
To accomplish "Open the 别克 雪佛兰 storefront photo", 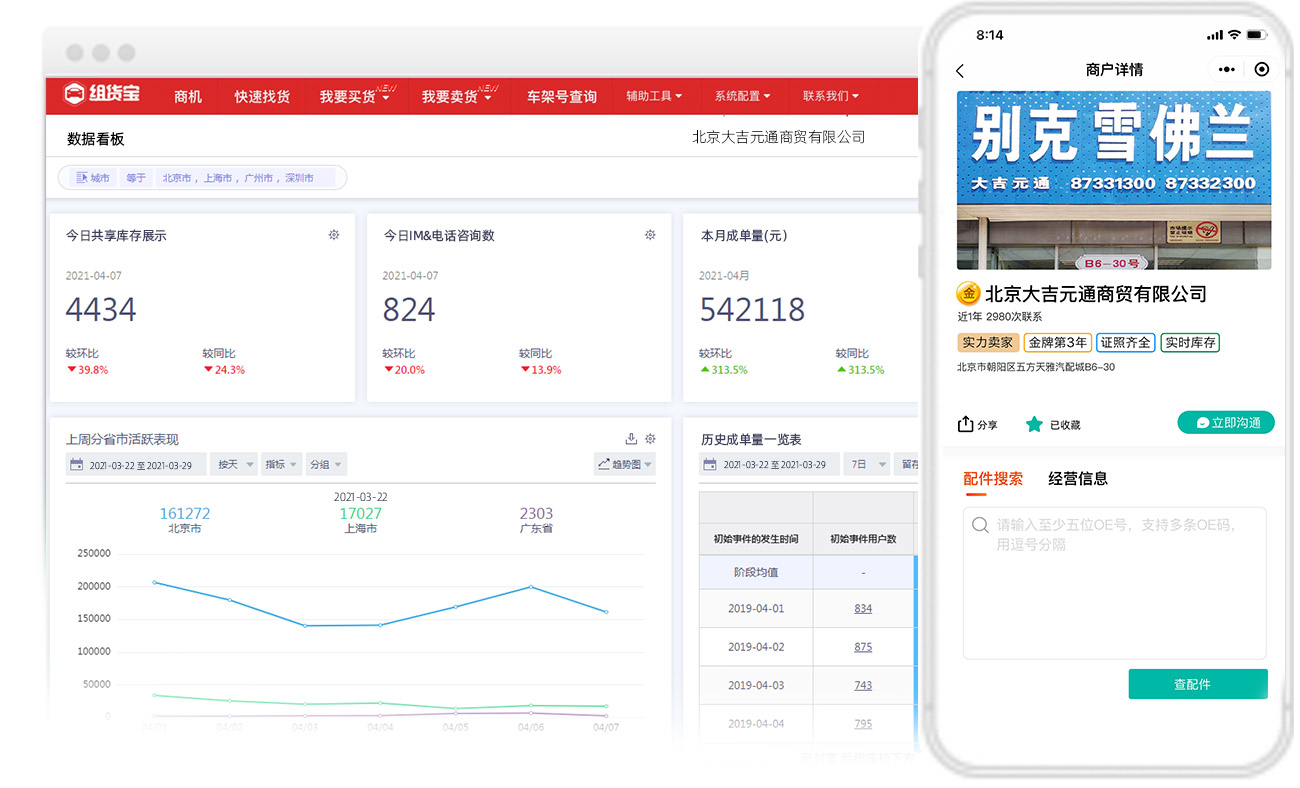I will click(x=1114, y=180).
